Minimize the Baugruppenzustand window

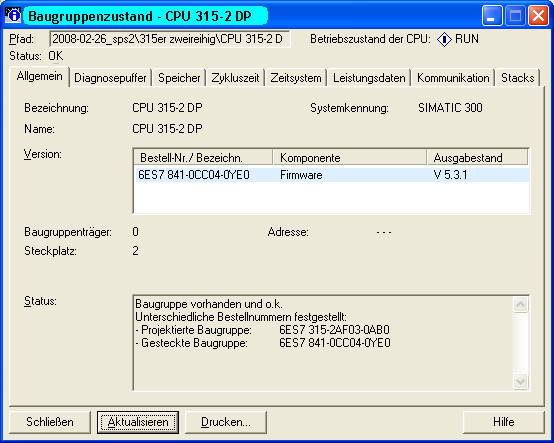[x=492, y=16]
